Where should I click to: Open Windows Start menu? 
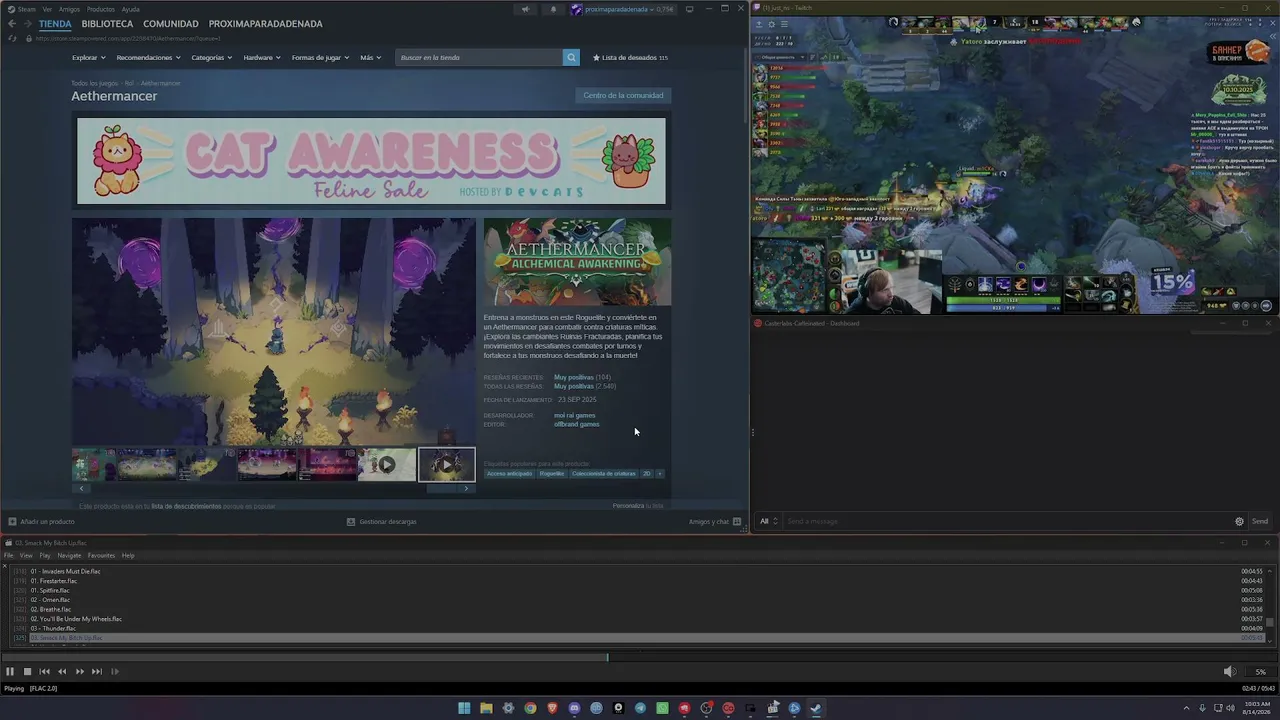point(464,708)
